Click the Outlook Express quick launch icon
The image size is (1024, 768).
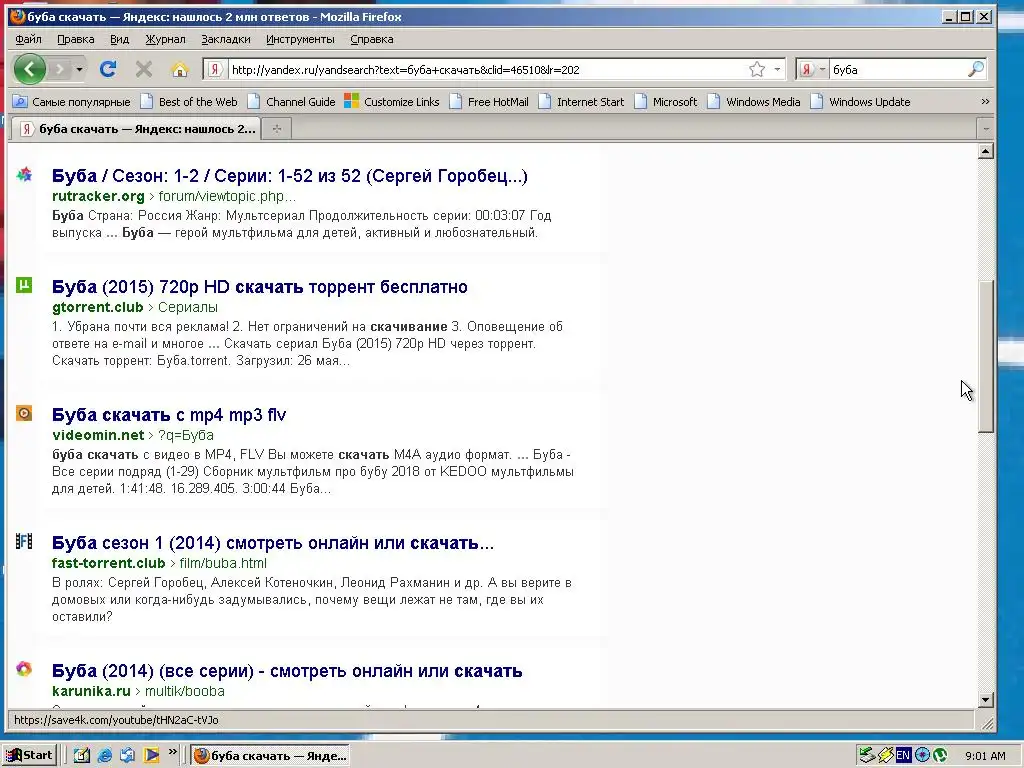[127, 755]
